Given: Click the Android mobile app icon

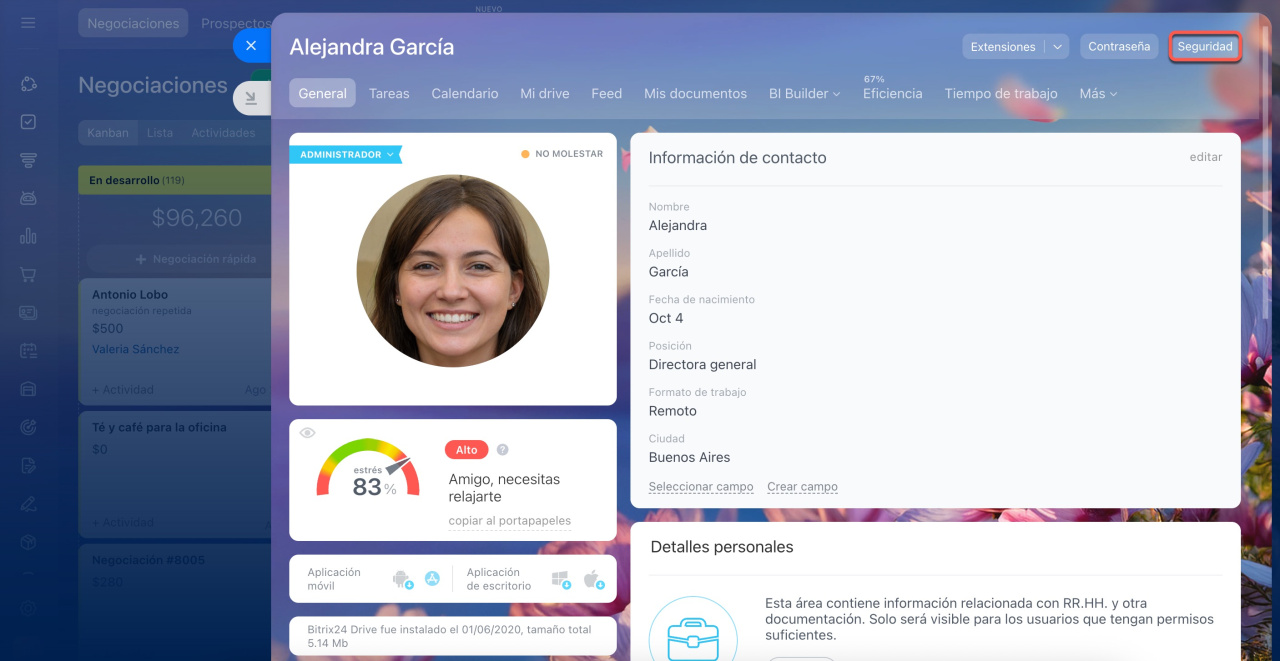Looking at the screenshot, I should pos(402,579).
